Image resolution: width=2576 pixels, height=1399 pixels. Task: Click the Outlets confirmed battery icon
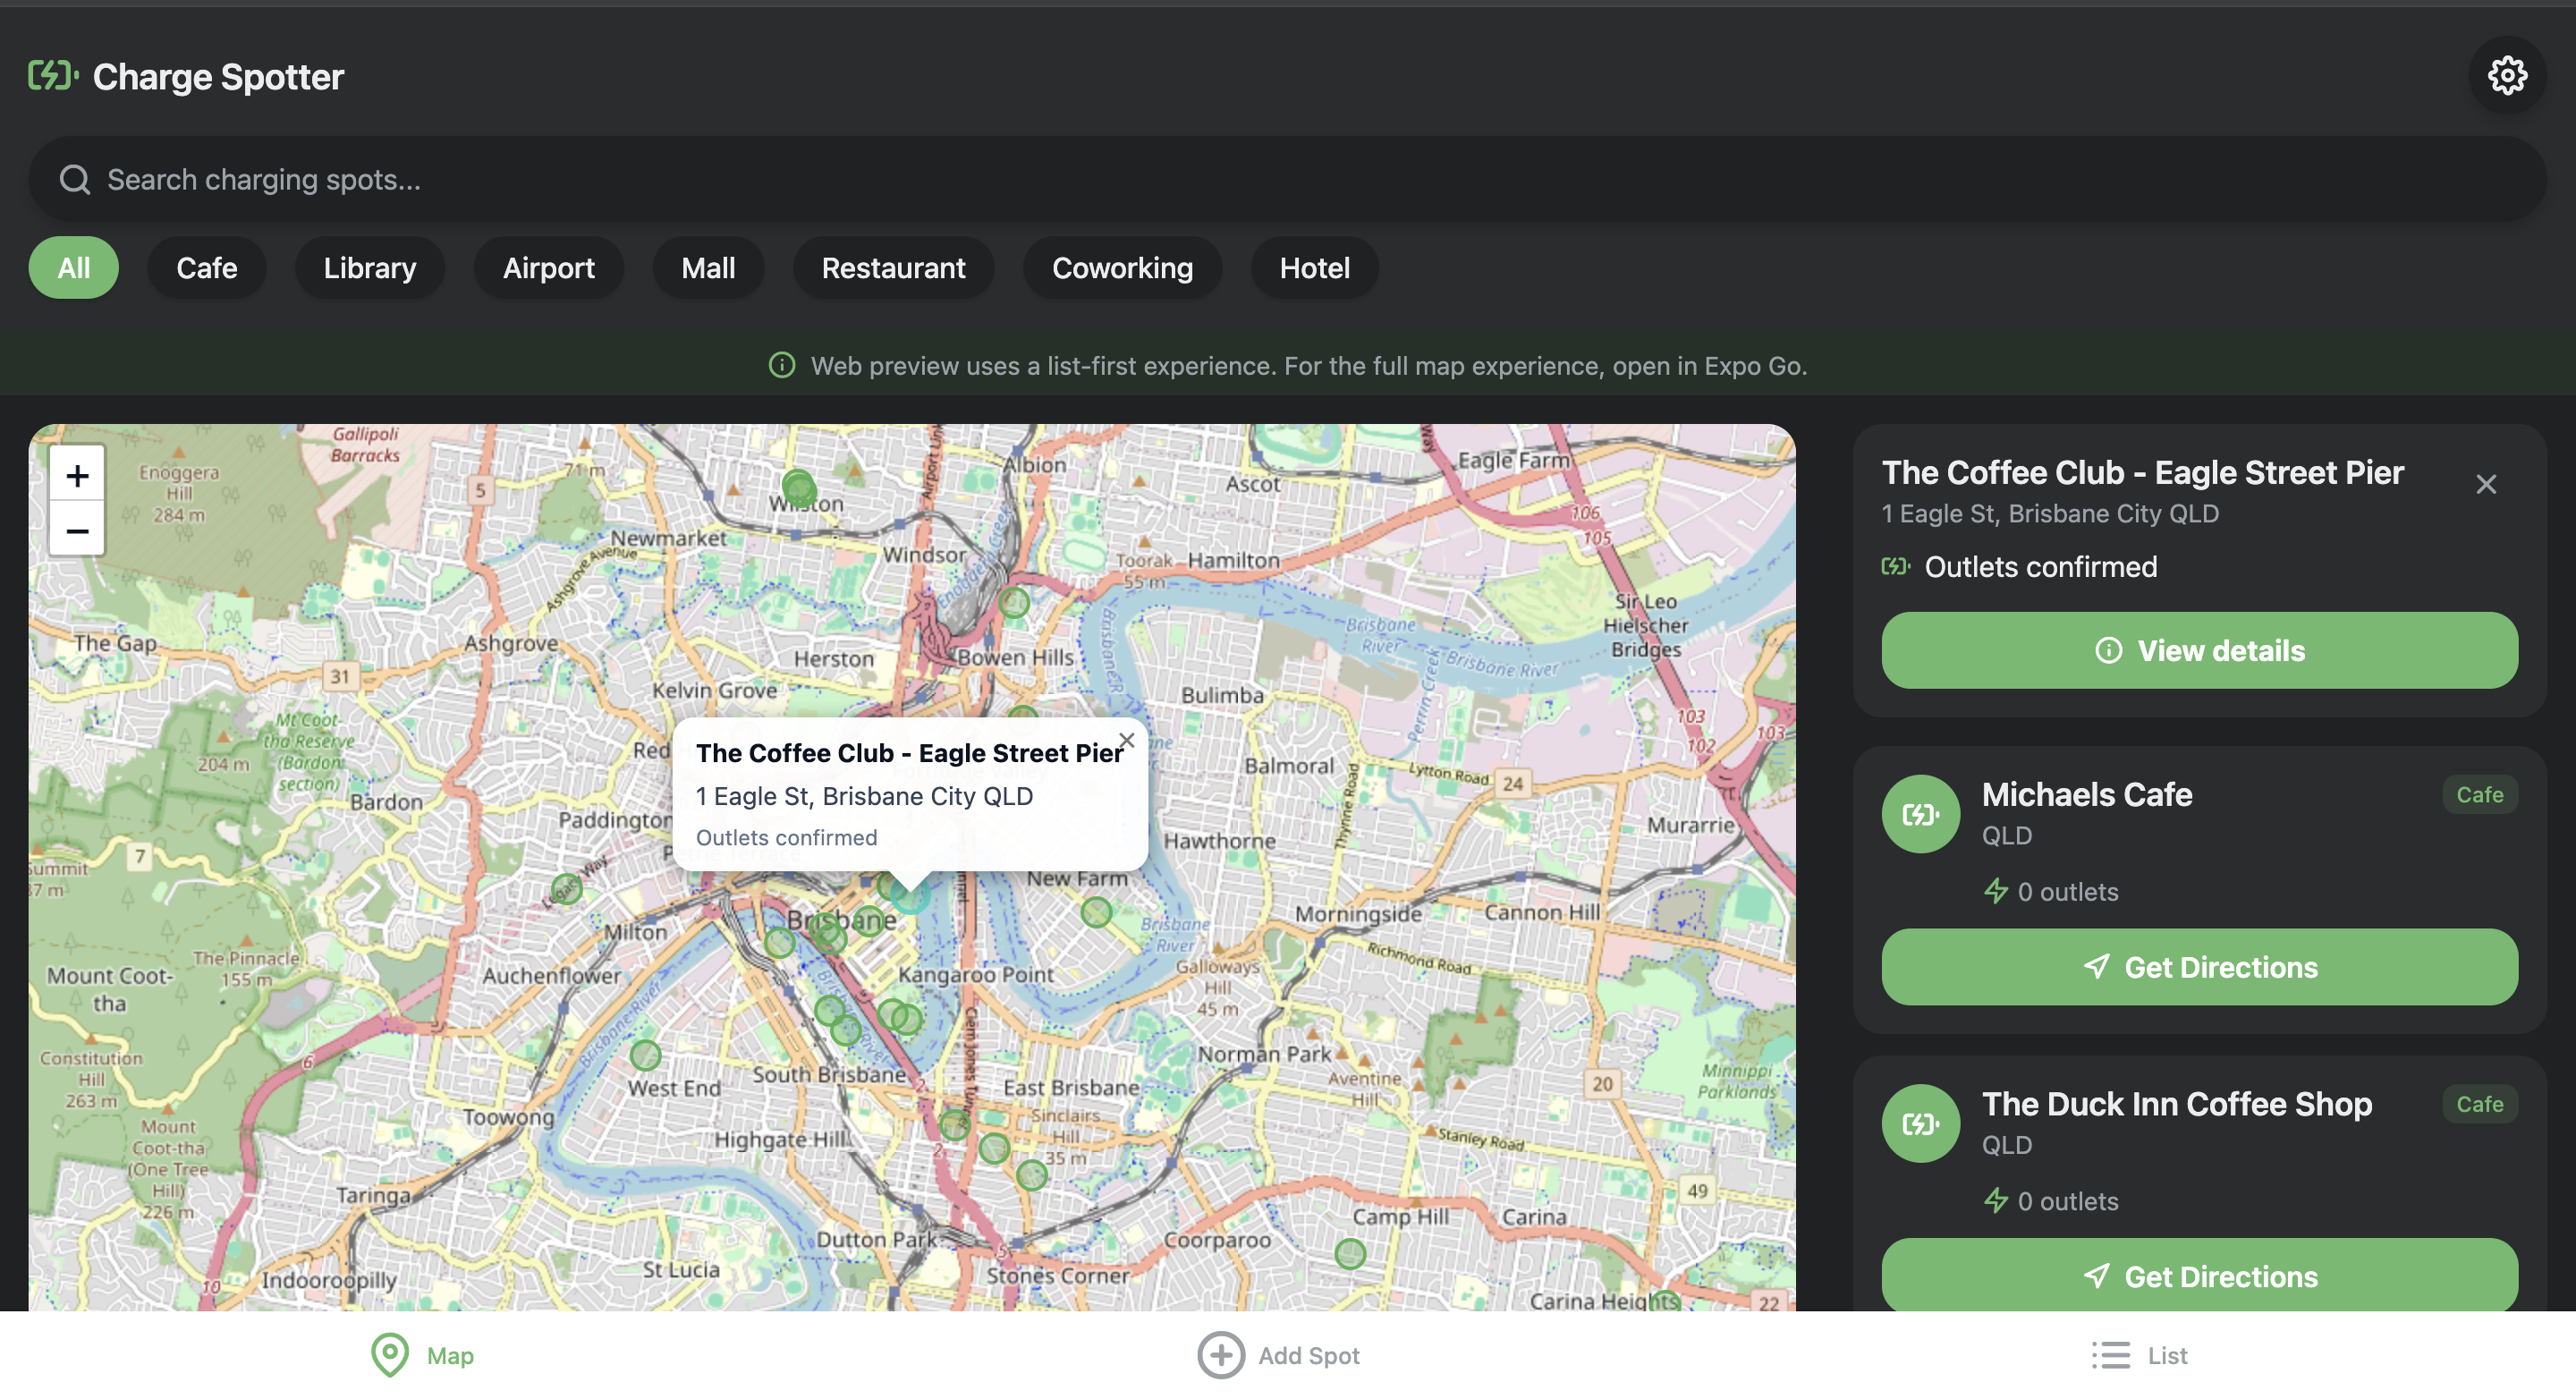(1895, 567)
